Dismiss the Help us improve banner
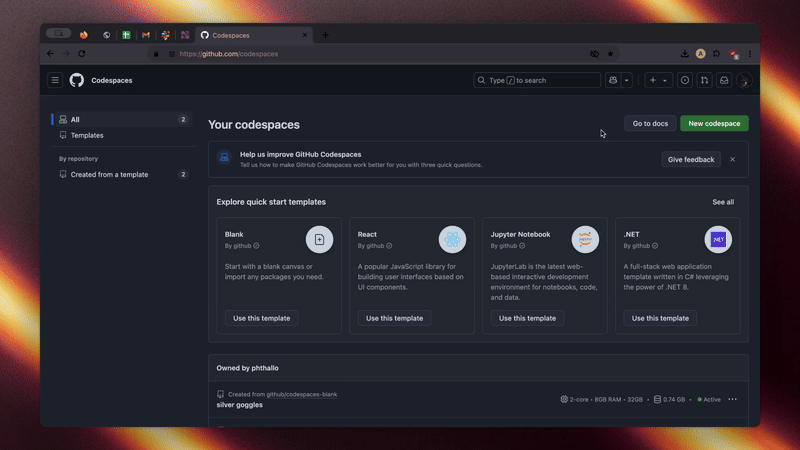Image resolution: width=800 pixels, height=450 pixels. click(x=732, y=159)
